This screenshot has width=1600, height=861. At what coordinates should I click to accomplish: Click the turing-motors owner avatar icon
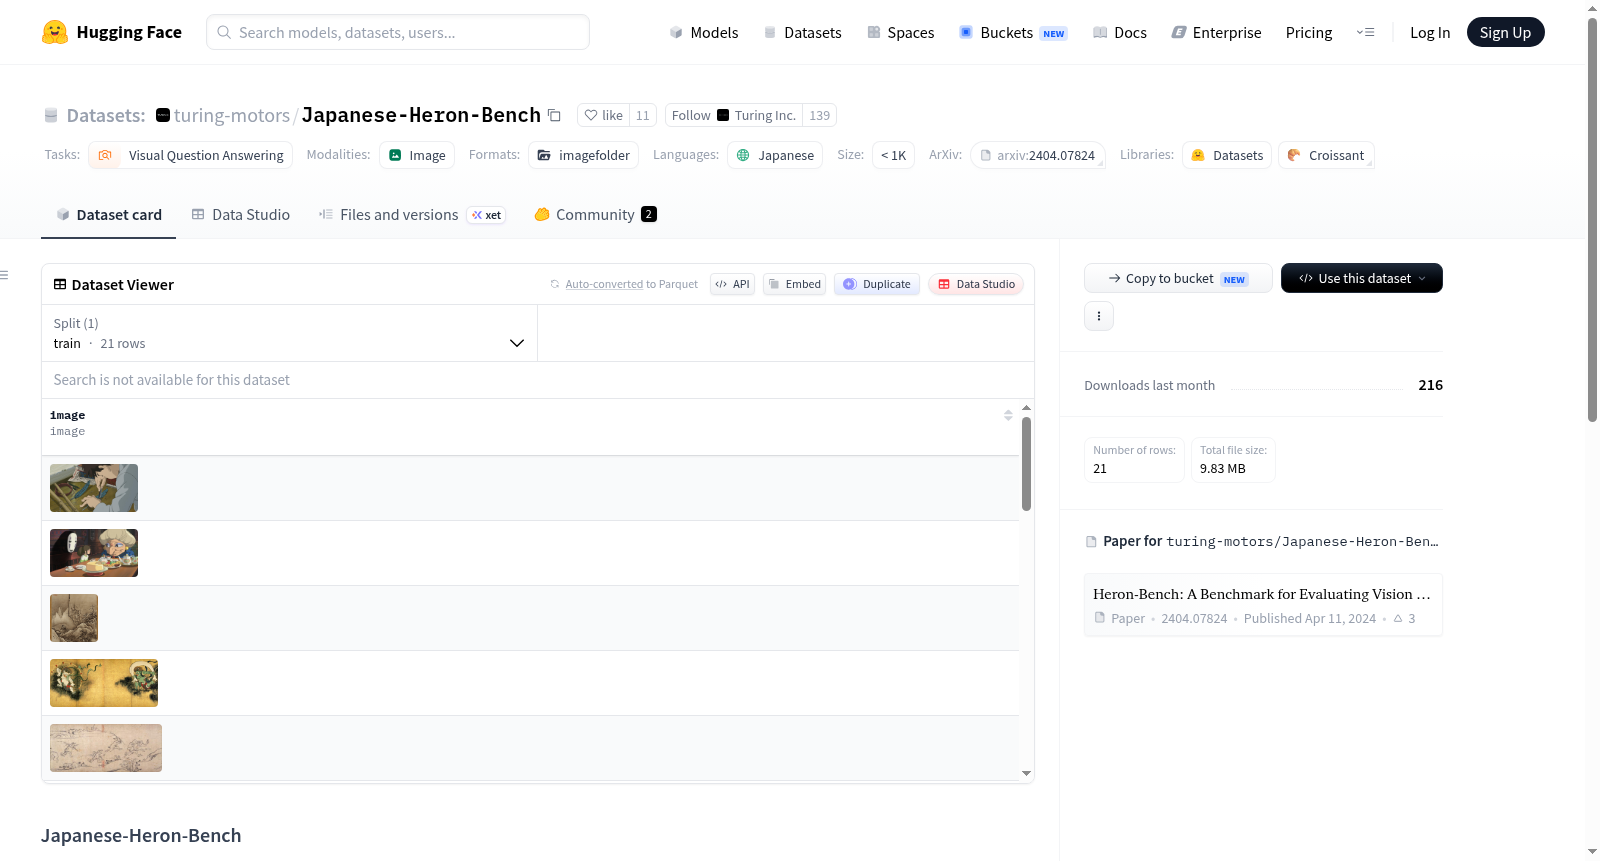click(x=163, y=115)
